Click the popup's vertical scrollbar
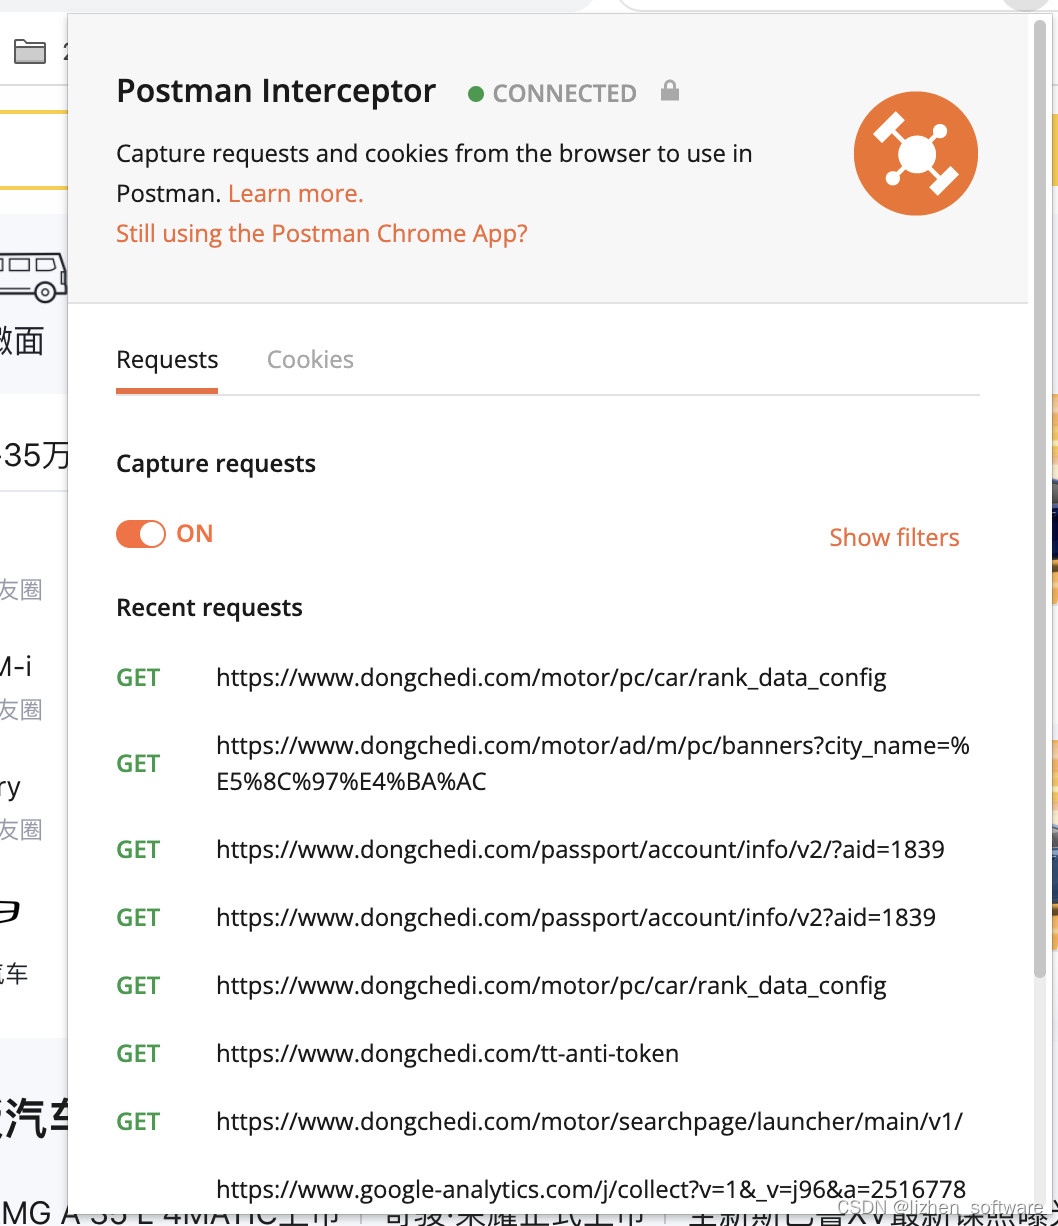1058x1226 pixels. coord(1040,500)
